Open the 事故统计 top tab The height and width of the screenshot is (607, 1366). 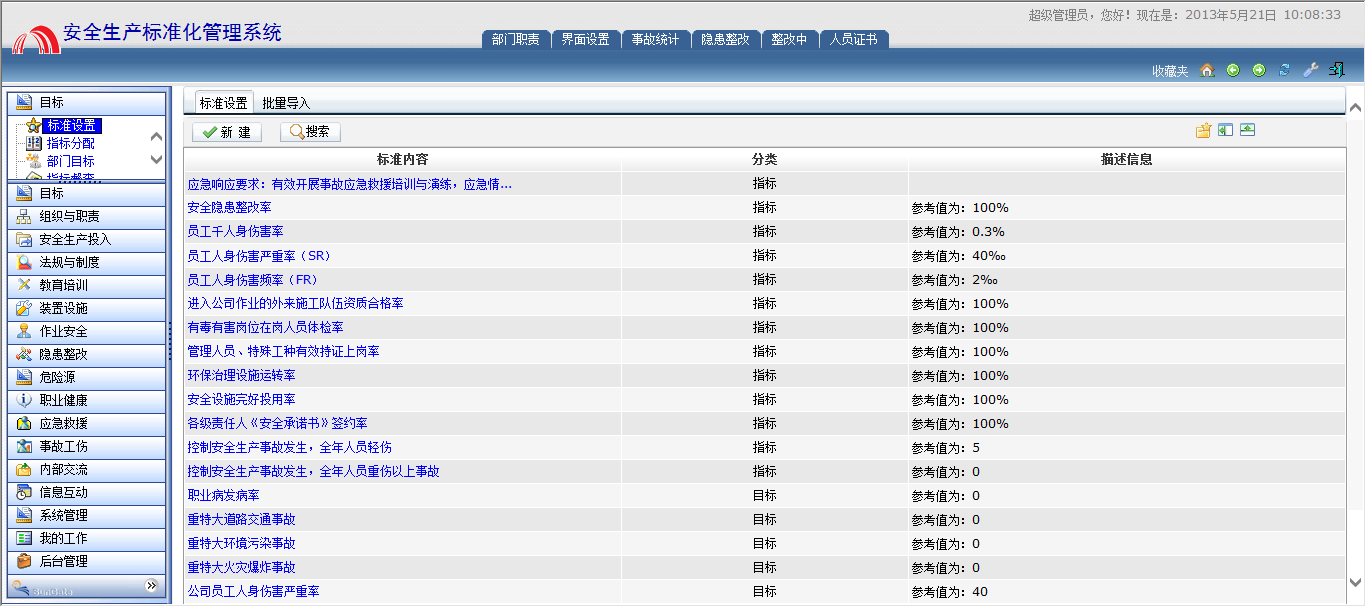tap(655, 40)
